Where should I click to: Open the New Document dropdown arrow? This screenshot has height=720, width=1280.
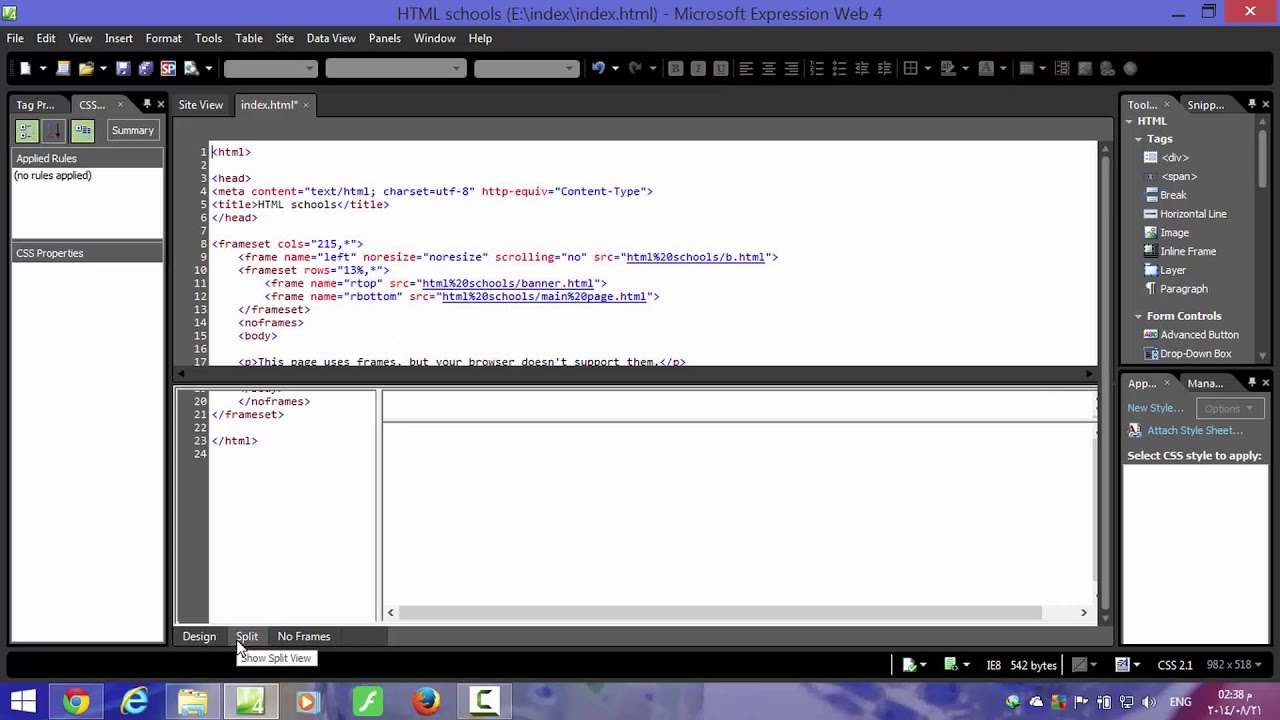click(x=43, y=68)
